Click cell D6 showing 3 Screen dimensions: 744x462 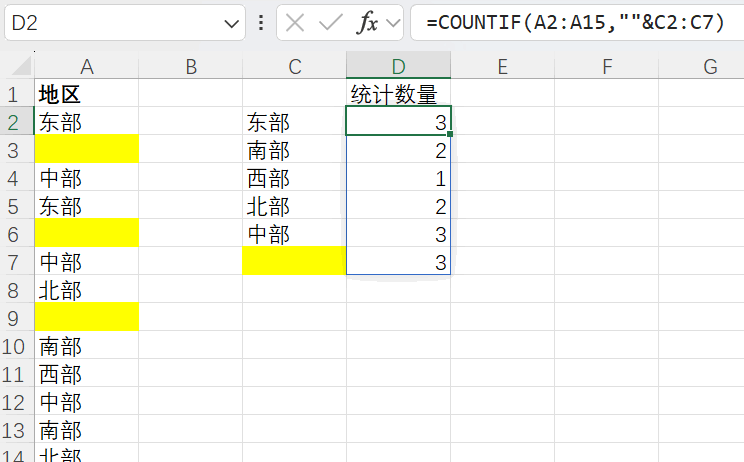pyautogui.click(x=399, y=235)
